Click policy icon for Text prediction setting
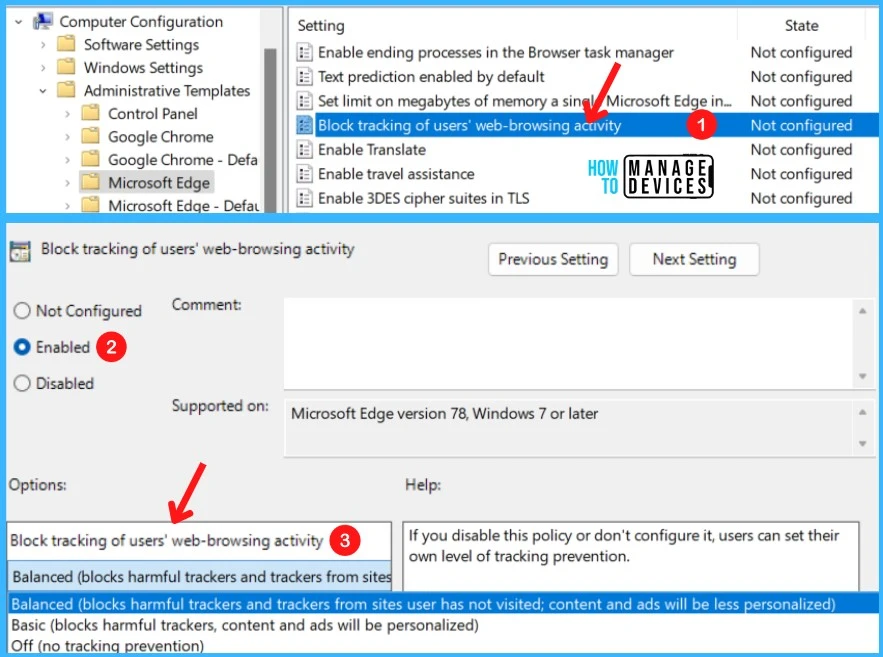 tap(305, 77)
